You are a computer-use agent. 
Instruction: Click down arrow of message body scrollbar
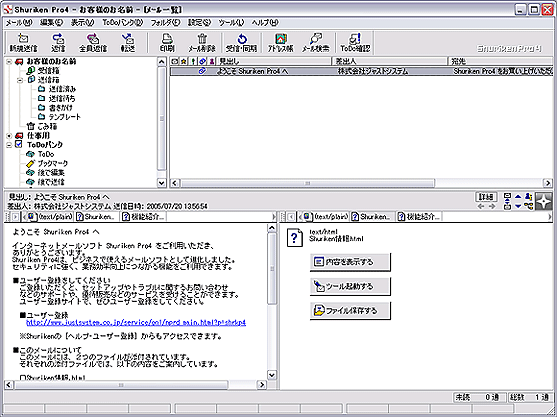272,375
